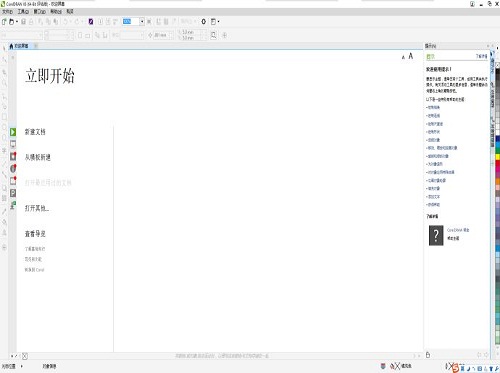
Task: Open the Workspace monitor icon in welcome sidebar
Action: click(13, 144)
